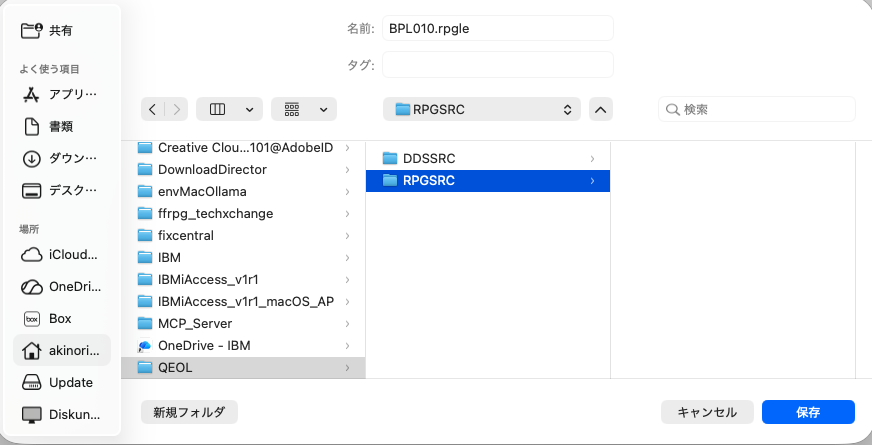This screenshot has width=872, height=445.
Task: Select the MCP_Server folder
Action: [243, 324]
